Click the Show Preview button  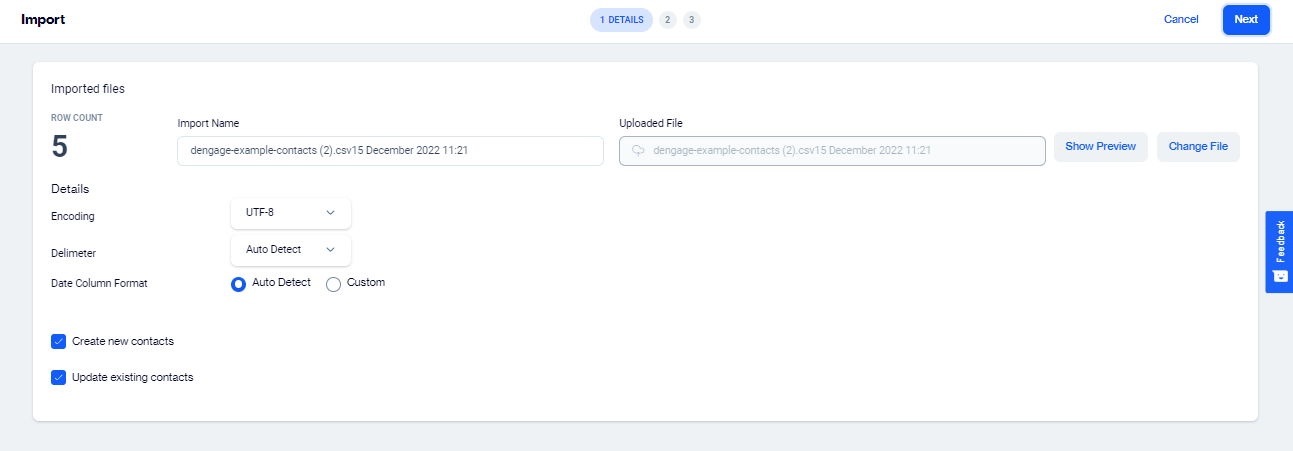[1100, 147]
